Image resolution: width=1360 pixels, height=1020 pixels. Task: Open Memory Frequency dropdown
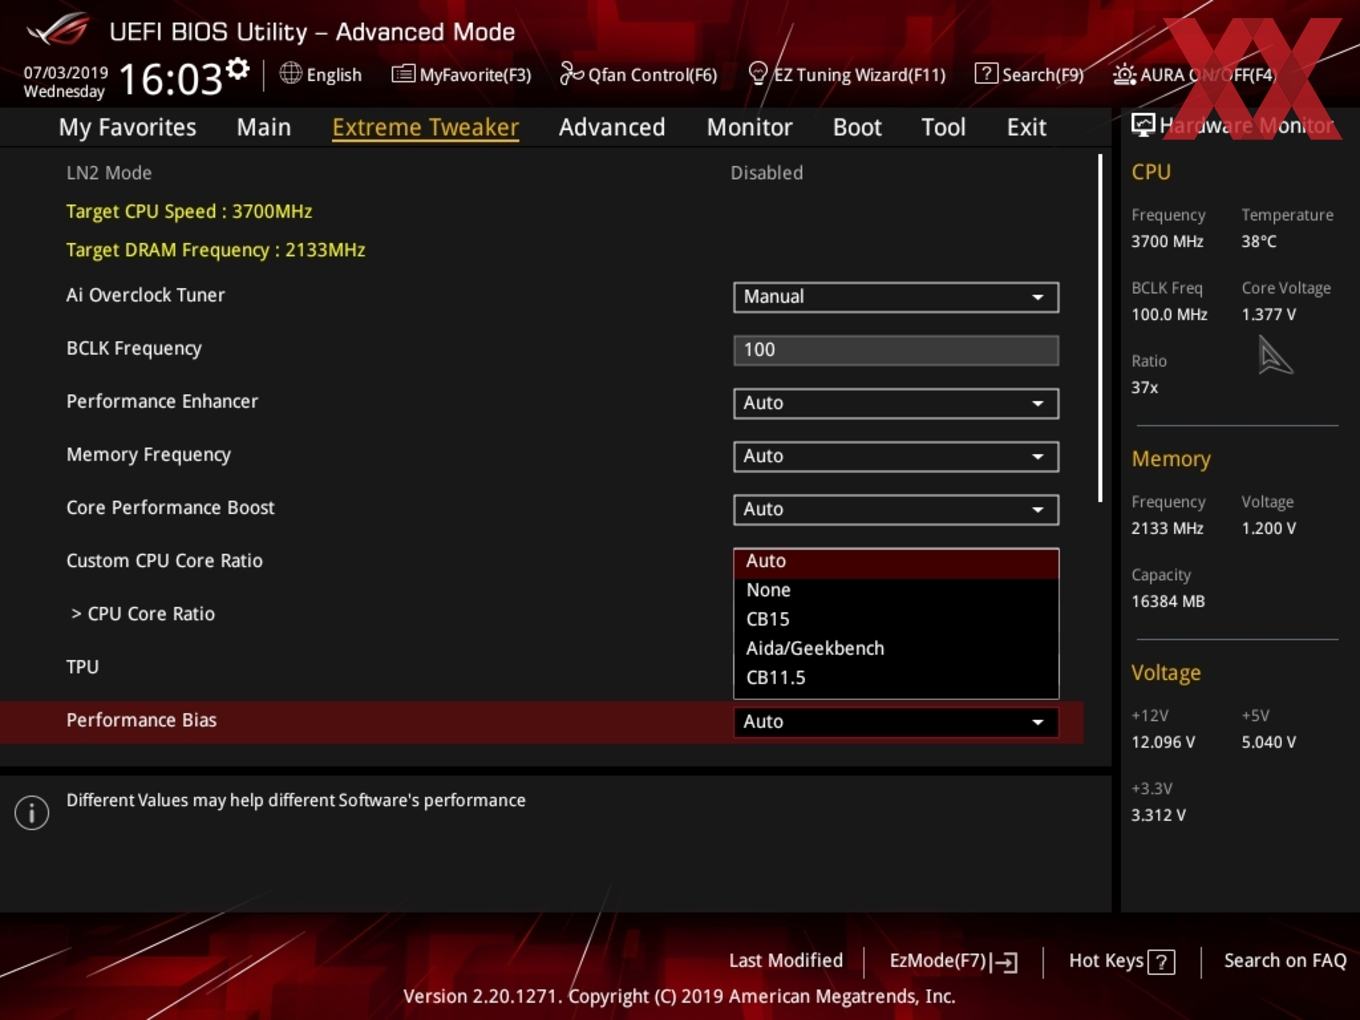point(896,456)
